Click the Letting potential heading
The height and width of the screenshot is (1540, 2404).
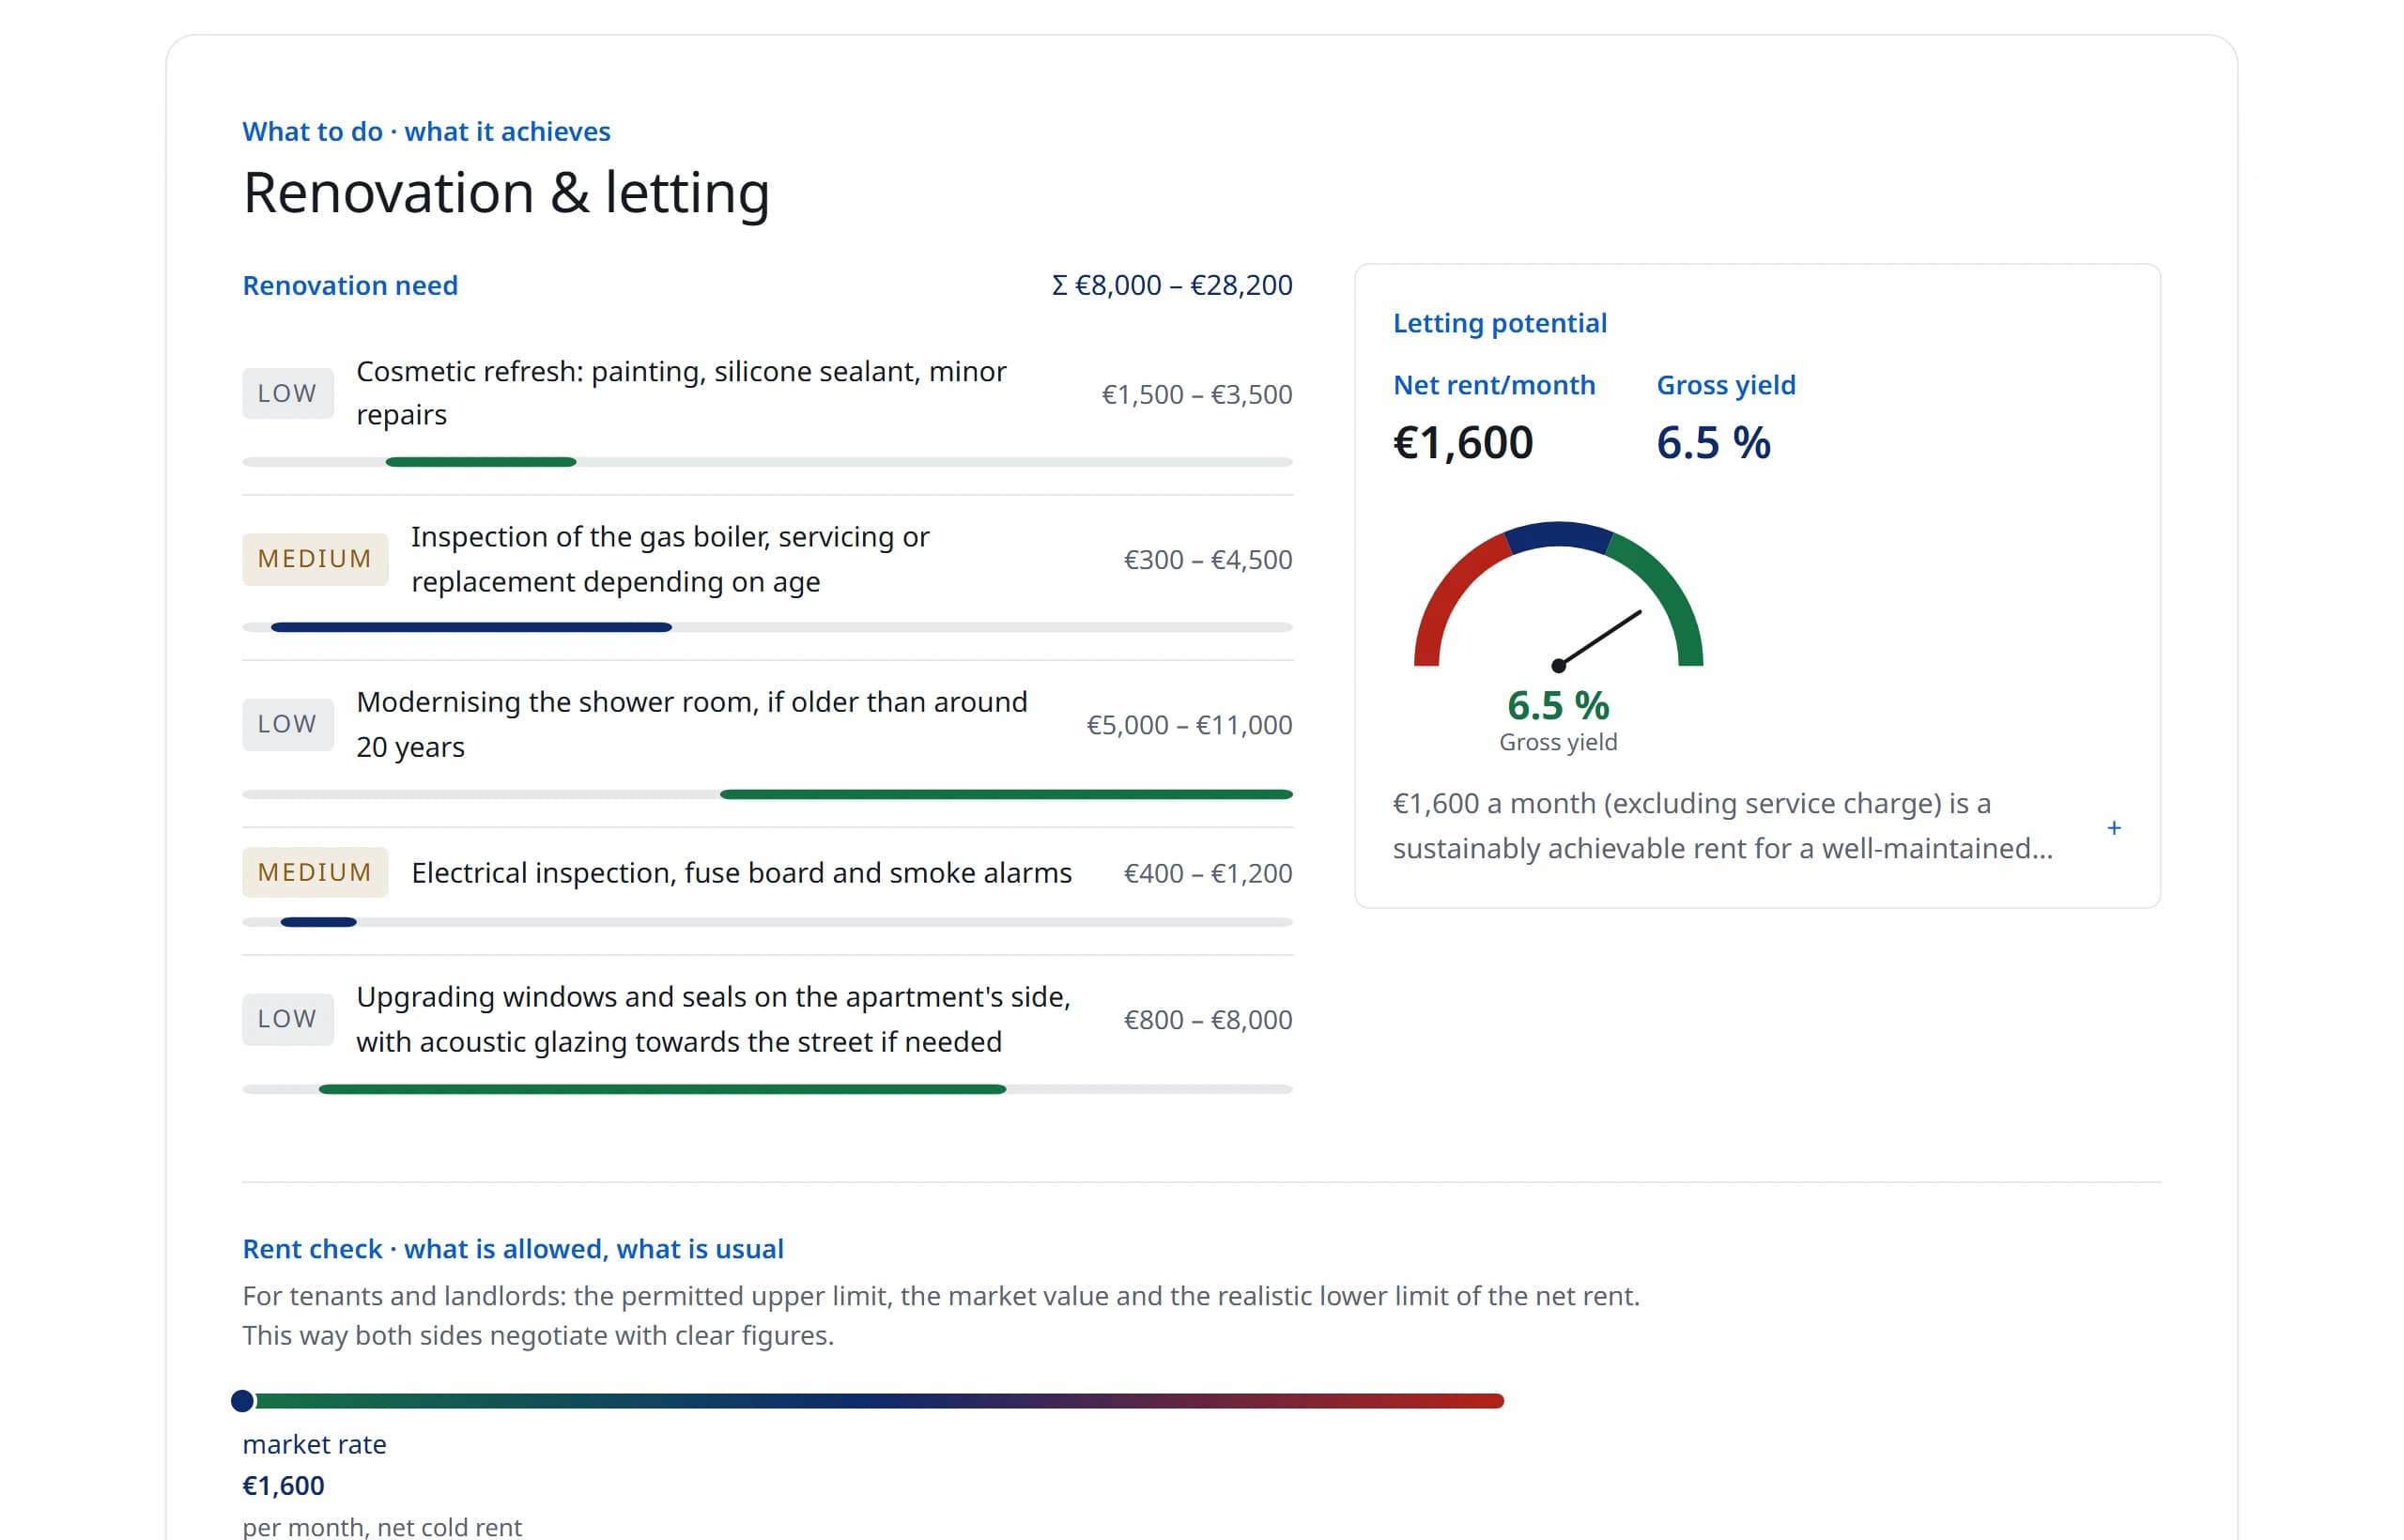[1500, 323]
